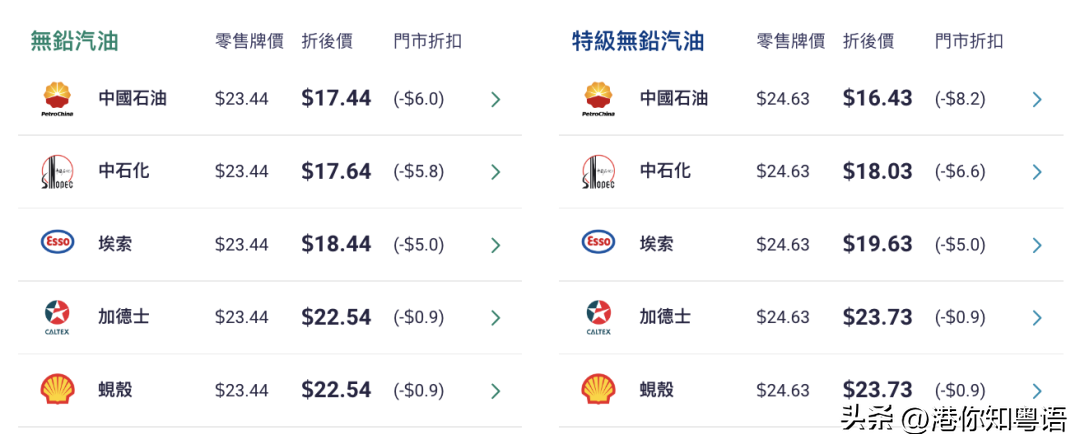Click Esso logo in 無鉛汽油 list
Image resolution: width=1080 pixels, height=445 pixels.
[x=58, y=242]
